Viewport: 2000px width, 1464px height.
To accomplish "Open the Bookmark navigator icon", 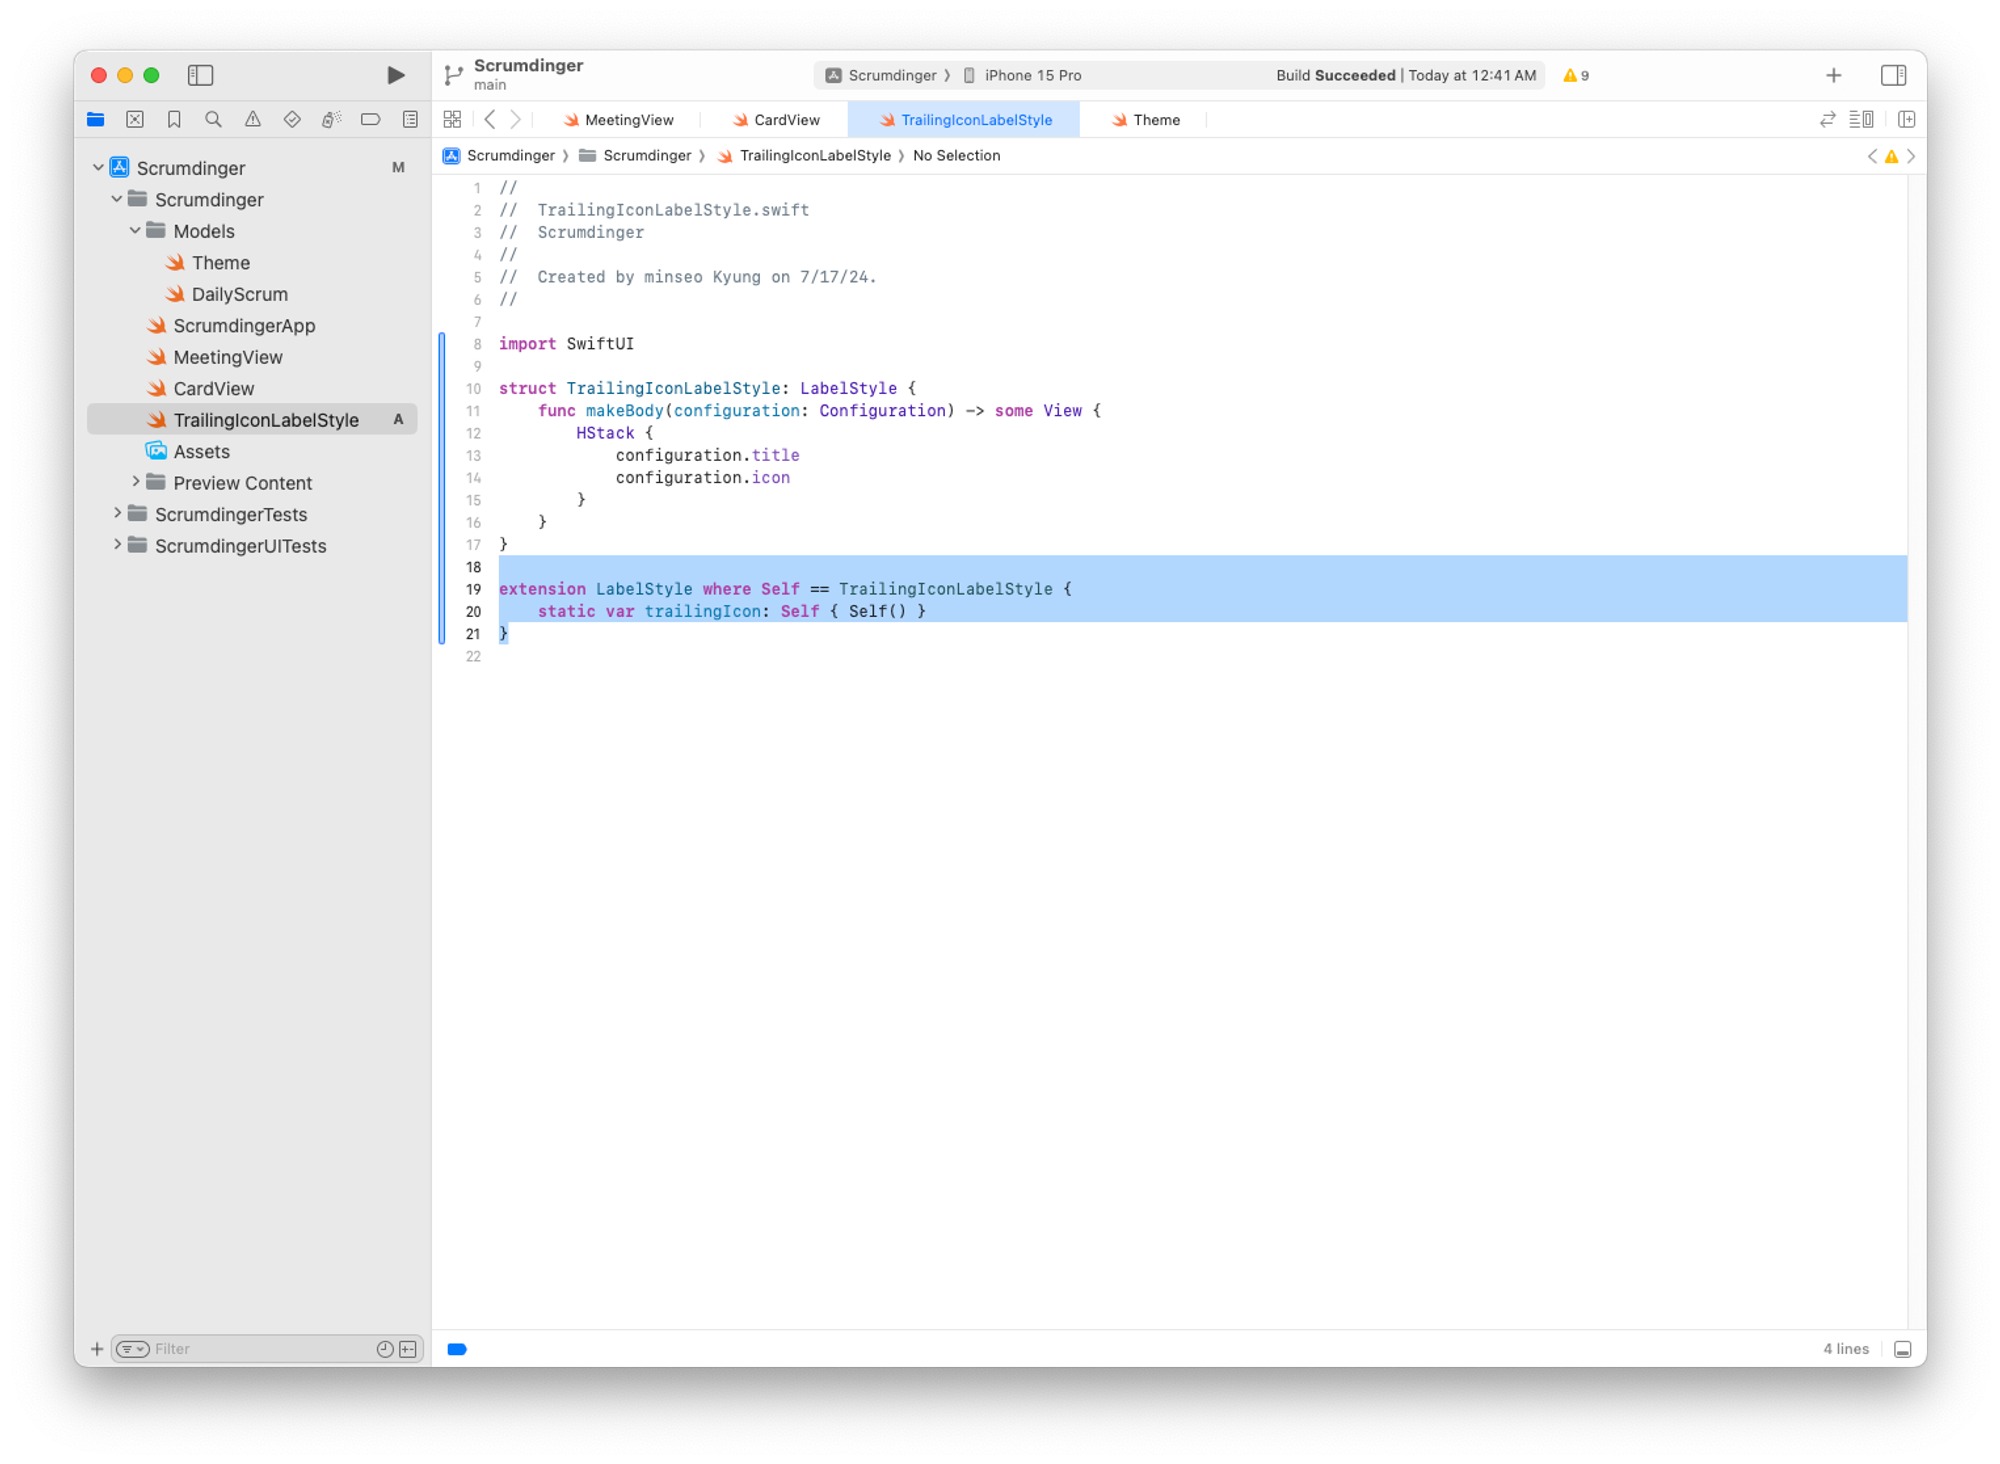I will tap(174, 119).
